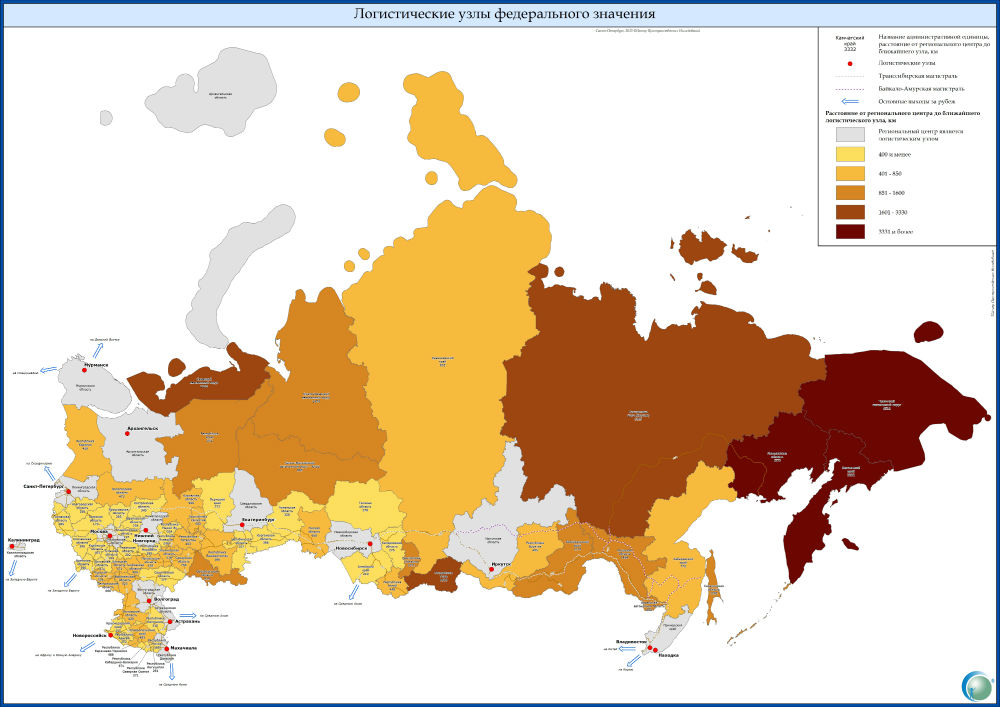The height and width of the screenshot is (707, 1000).
Task: Select the '400 и менее' light yellow swatch
Action: pos(850,155)
